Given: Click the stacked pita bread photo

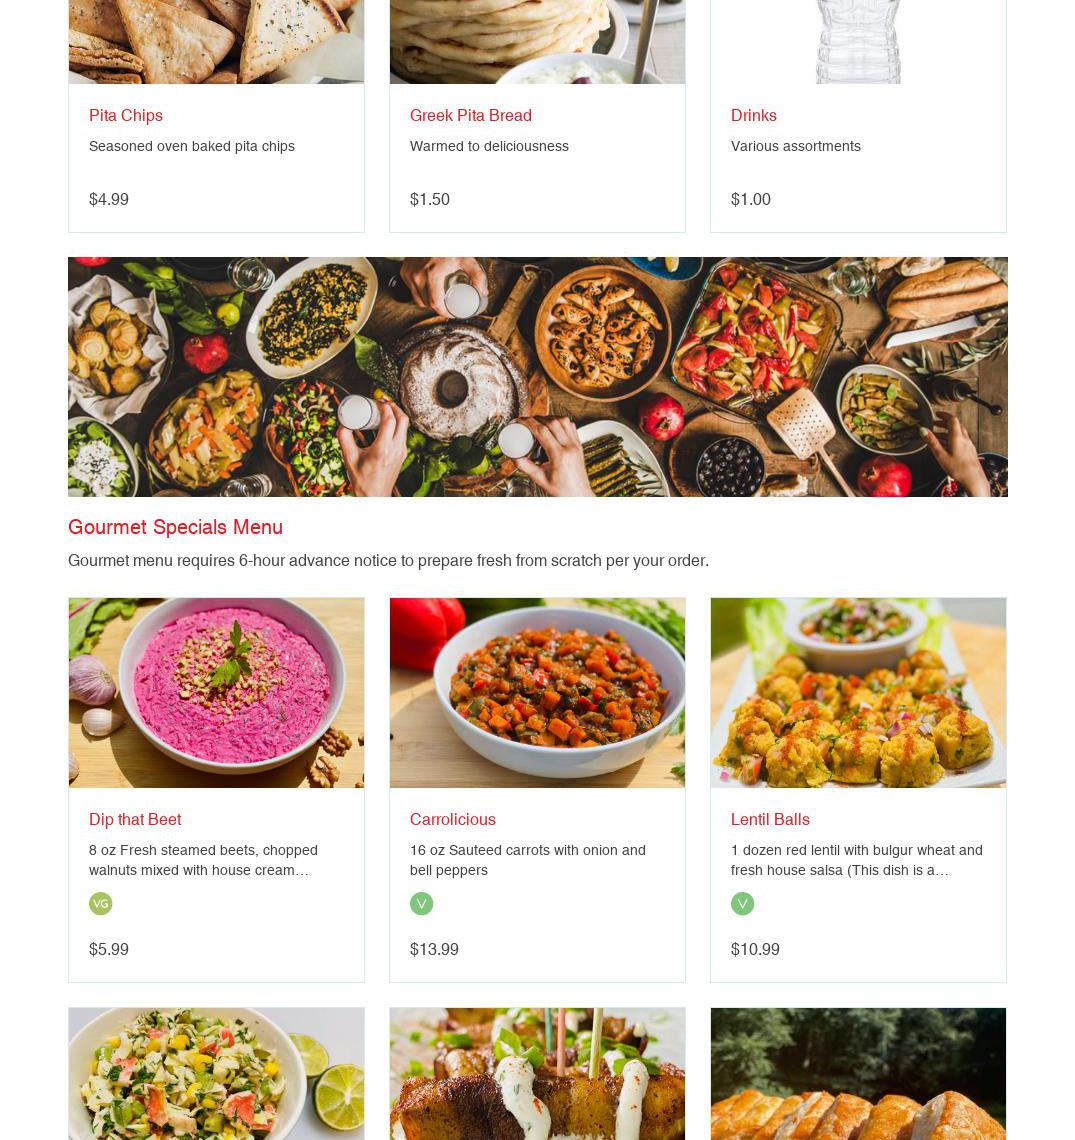Looking at the screenshot, I should tap(537, 41).
